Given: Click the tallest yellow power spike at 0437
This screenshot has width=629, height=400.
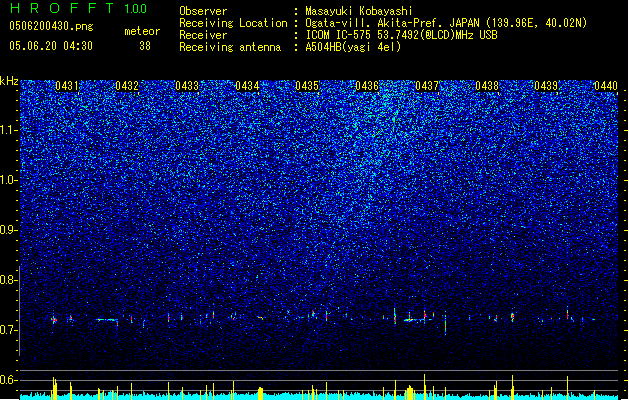Looking at the screenshot, I should [424, 385].
